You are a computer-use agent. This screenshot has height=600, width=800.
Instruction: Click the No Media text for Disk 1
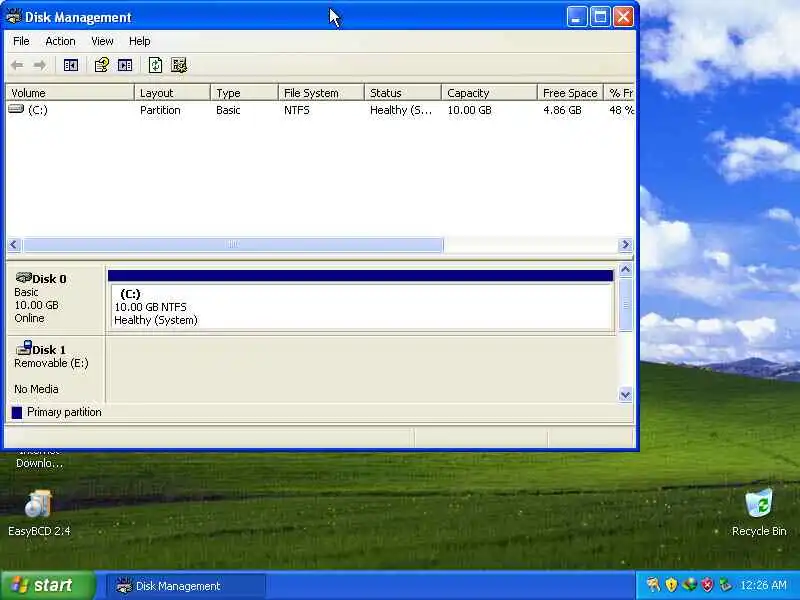[x=36, y=389]
